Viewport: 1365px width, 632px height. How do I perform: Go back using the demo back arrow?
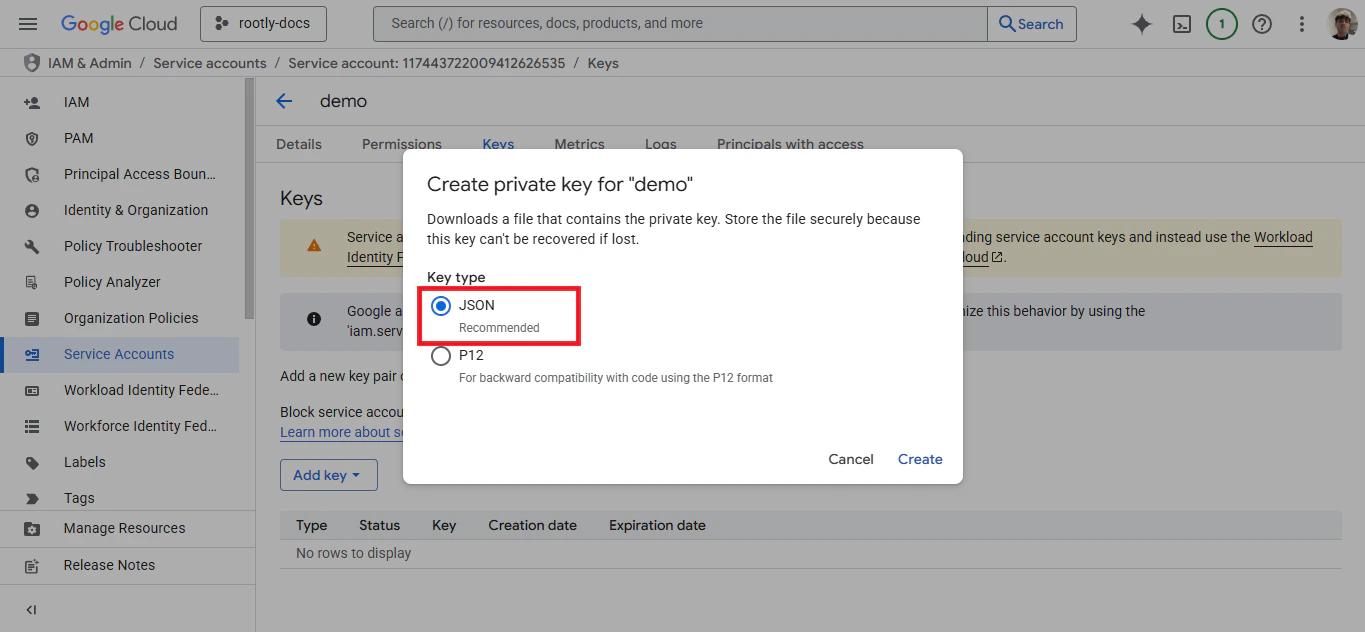(283, 100)
